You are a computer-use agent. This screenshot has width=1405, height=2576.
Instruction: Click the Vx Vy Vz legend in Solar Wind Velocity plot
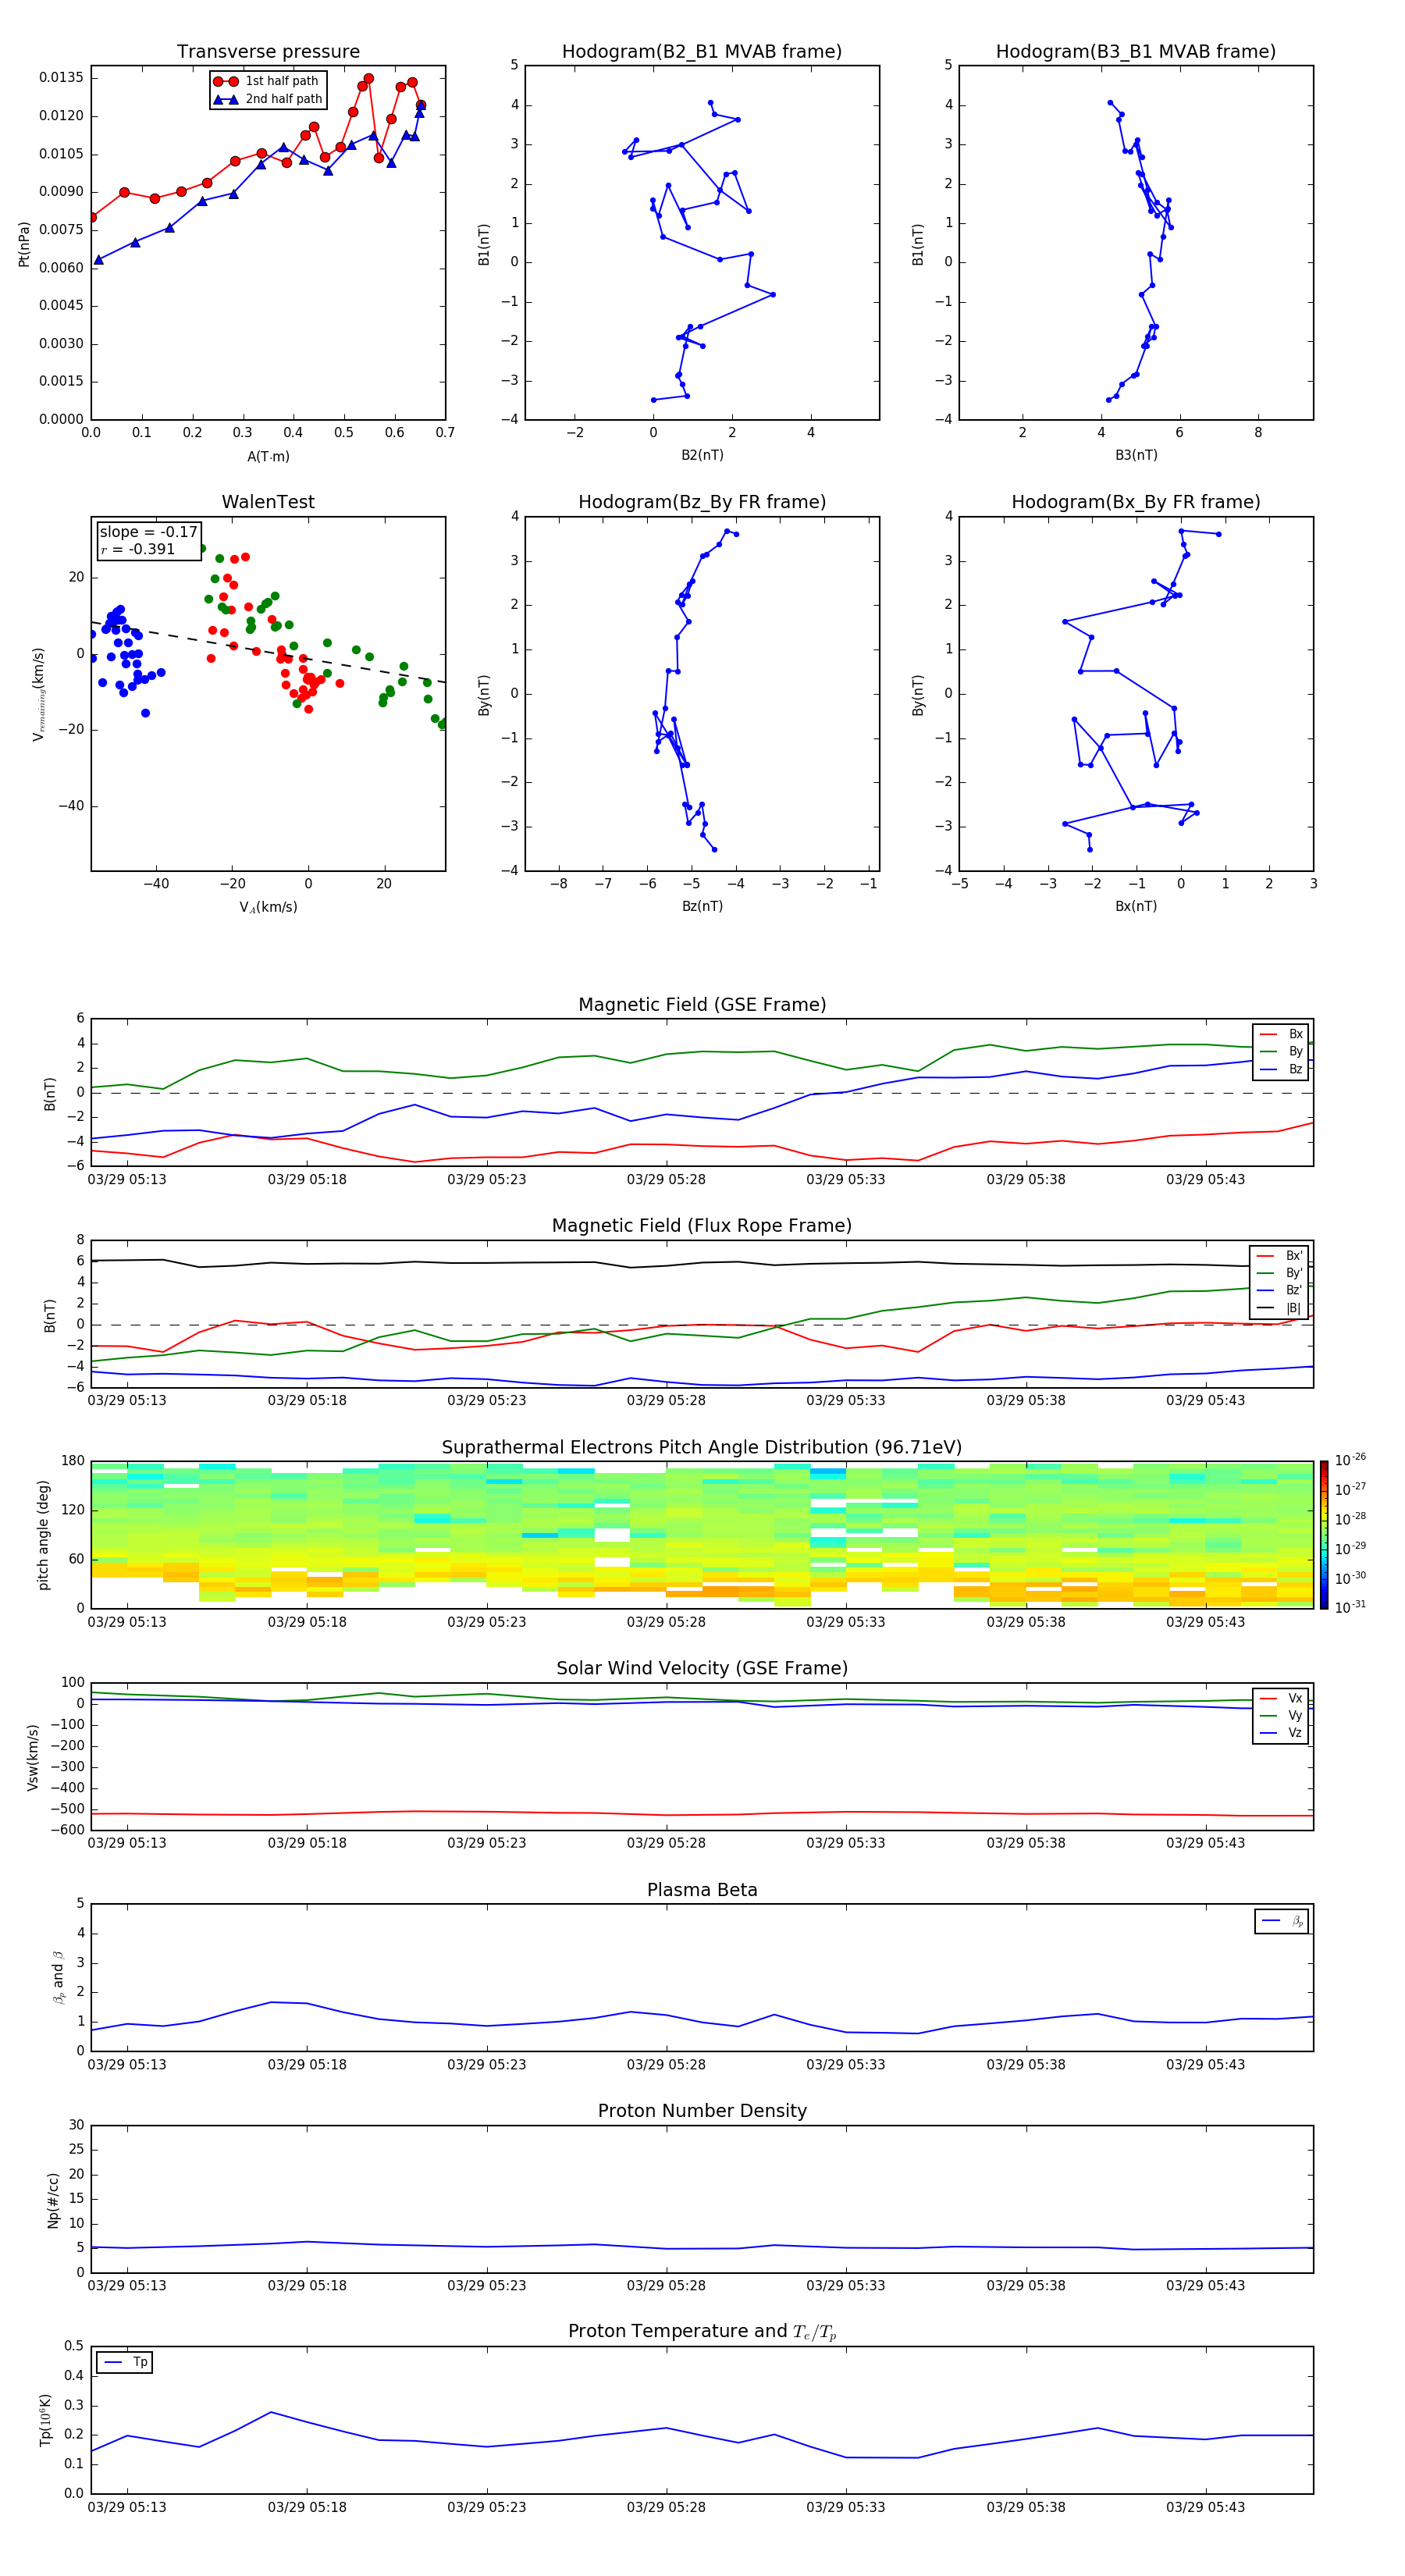(1280, 1715)
